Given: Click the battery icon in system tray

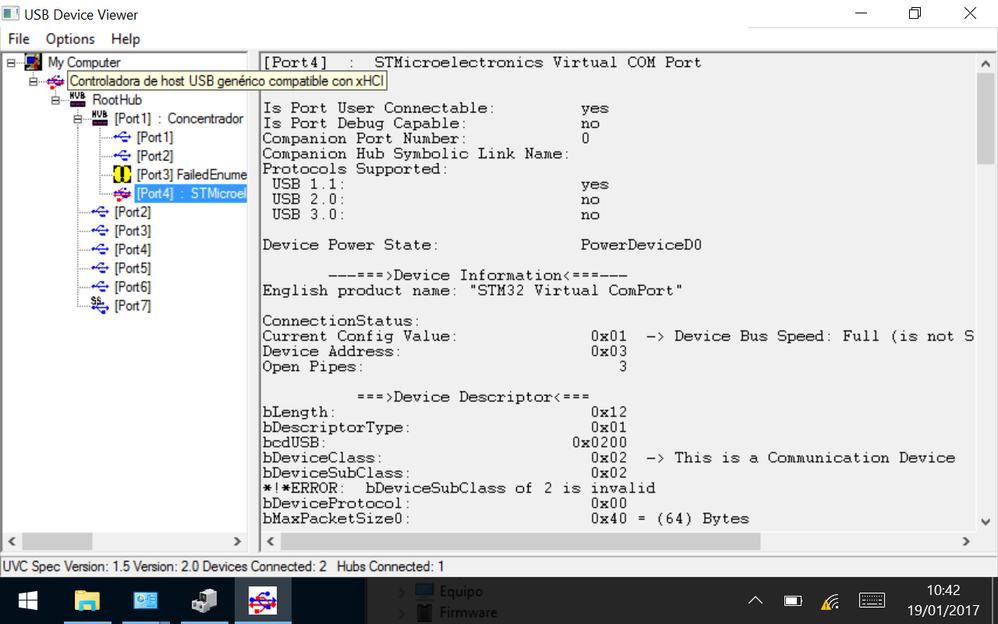Looking at the screenshot, I should pos(793,600).
